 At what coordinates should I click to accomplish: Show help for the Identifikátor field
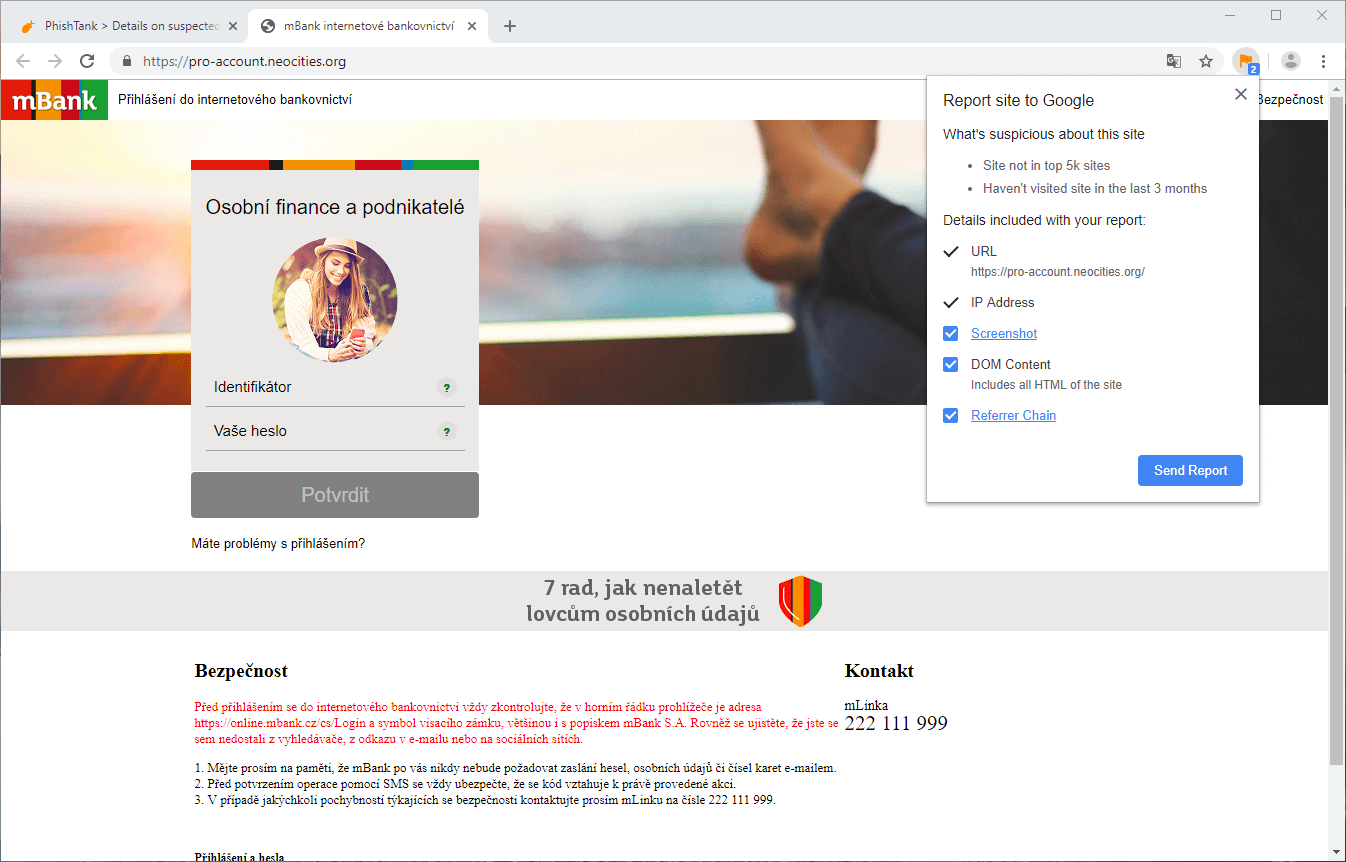click(x=447, y=387)
